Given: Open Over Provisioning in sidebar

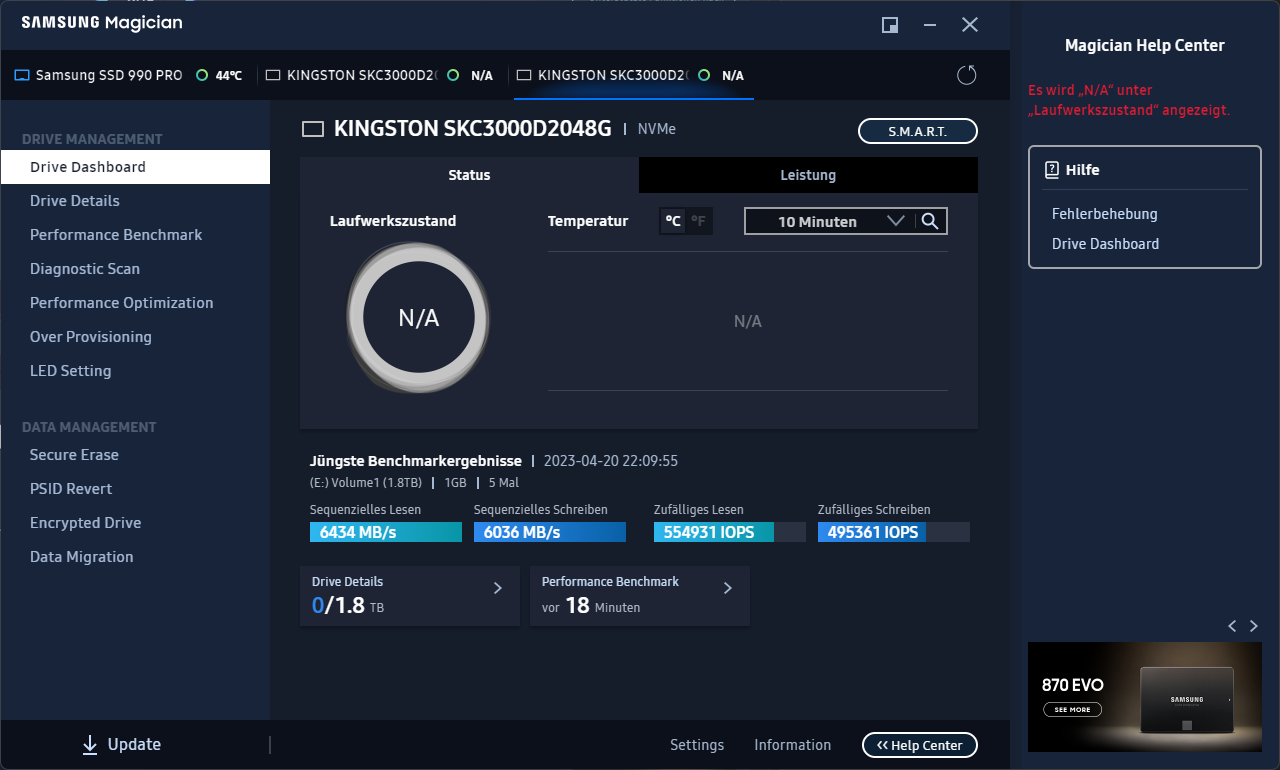Looking at the screenshot, I should coord(135,337).
